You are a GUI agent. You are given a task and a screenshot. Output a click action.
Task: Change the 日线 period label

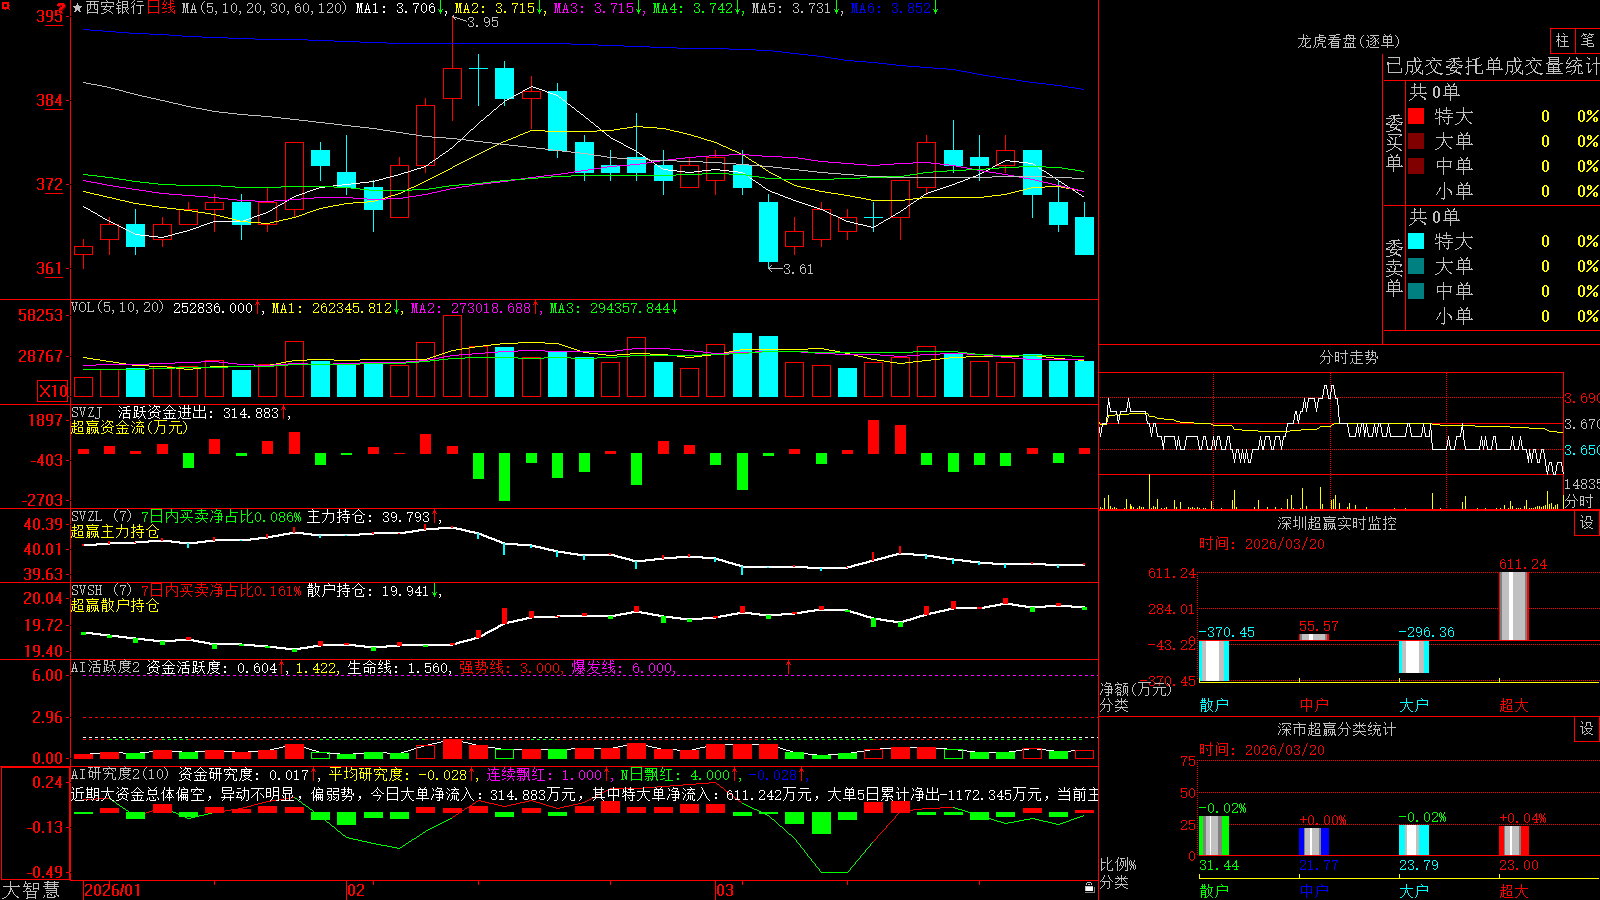click(161, 8)
